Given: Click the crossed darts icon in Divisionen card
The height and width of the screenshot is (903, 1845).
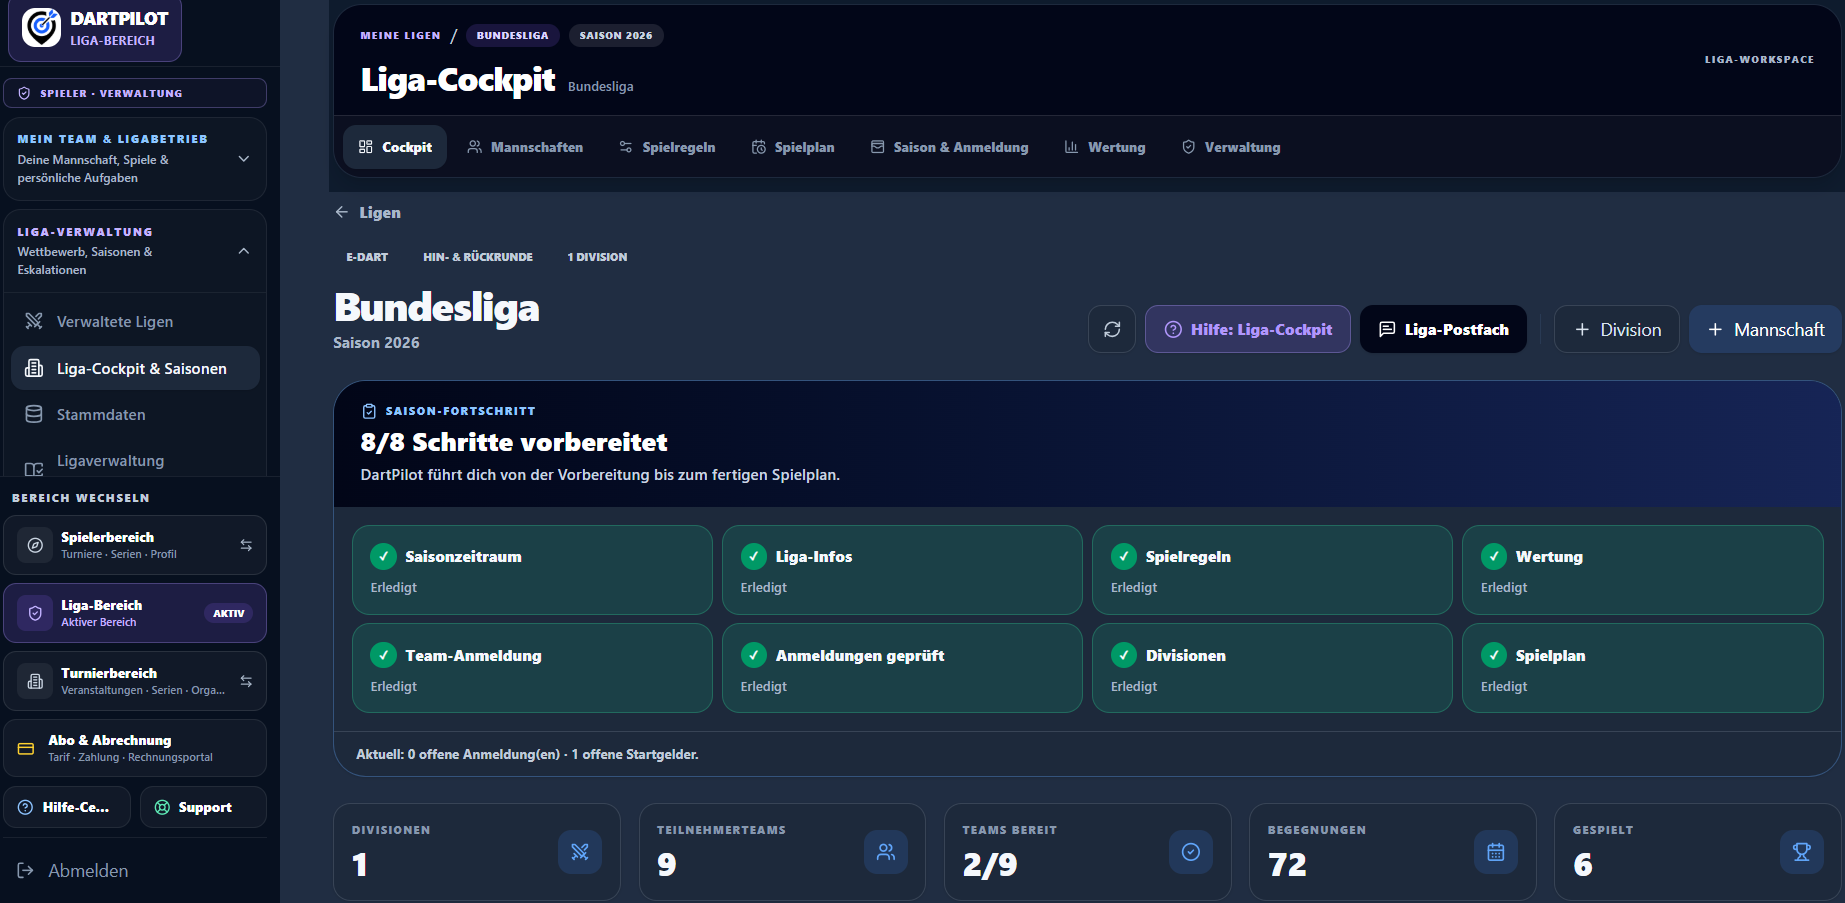Looking at the screenshot, I should click(x=580, y=852).
